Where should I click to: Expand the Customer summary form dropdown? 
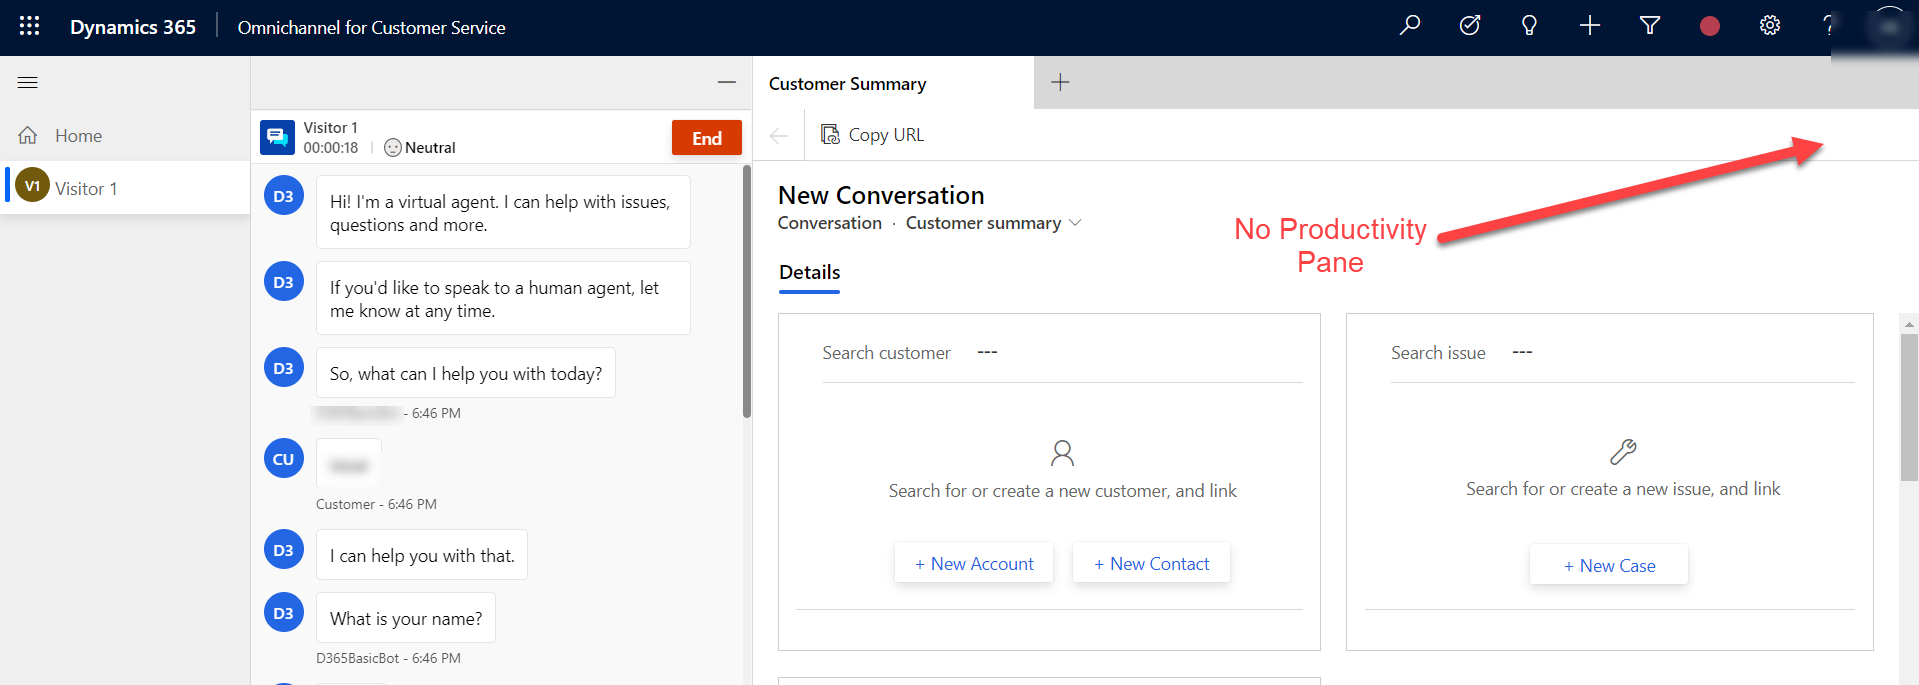(x=1076, y=223)
